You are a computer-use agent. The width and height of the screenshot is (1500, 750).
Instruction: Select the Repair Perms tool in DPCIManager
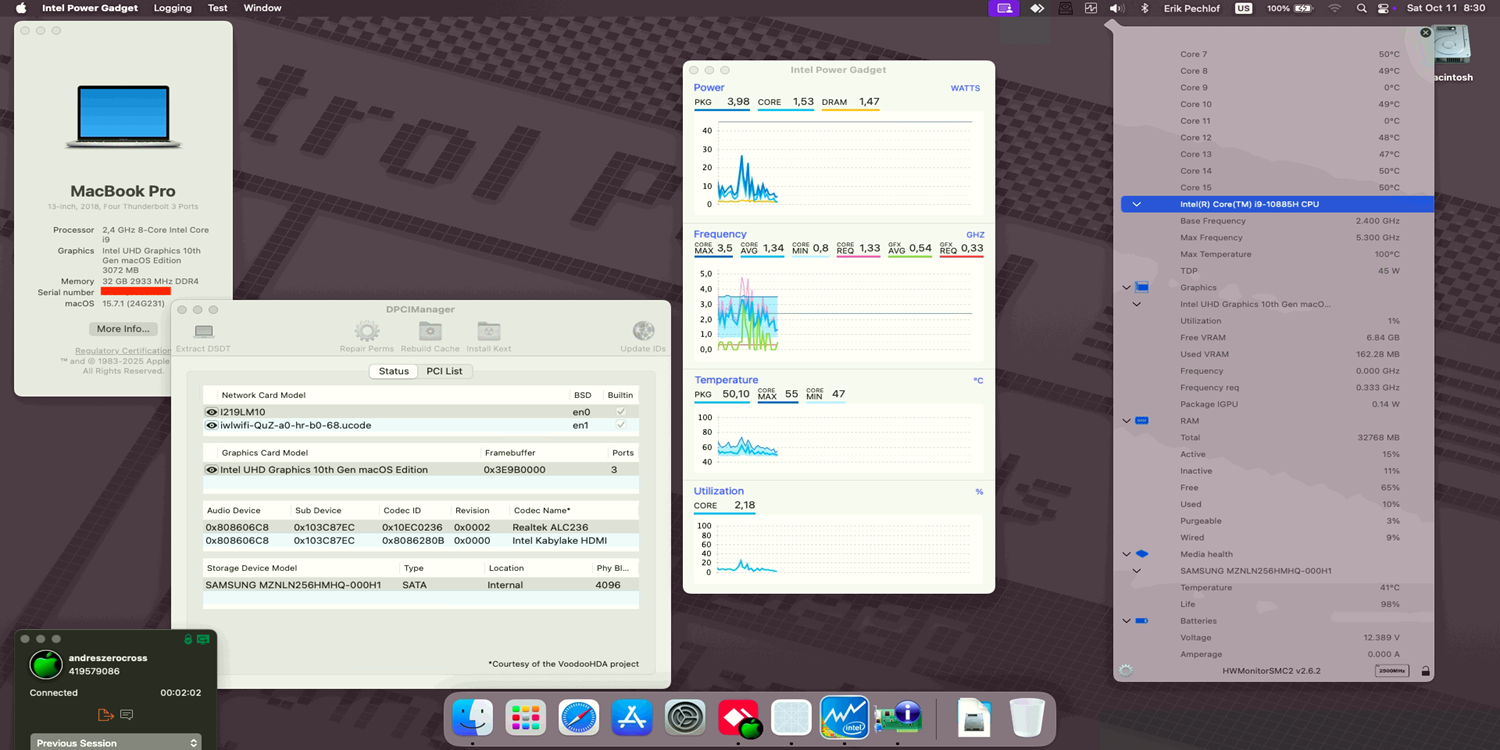[x=366, y=334]
